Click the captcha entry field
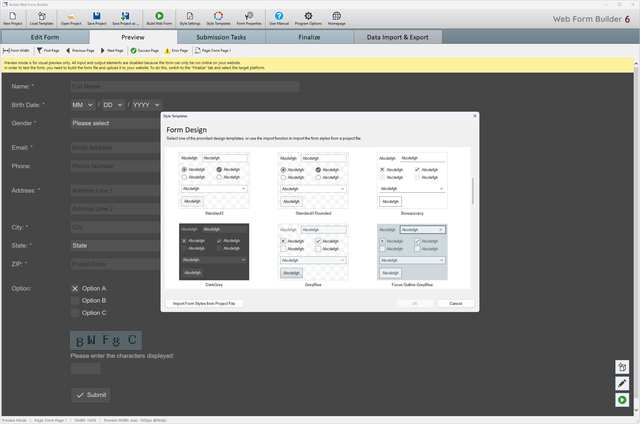The height and width of the screenshot is (424, 640). 86,369
